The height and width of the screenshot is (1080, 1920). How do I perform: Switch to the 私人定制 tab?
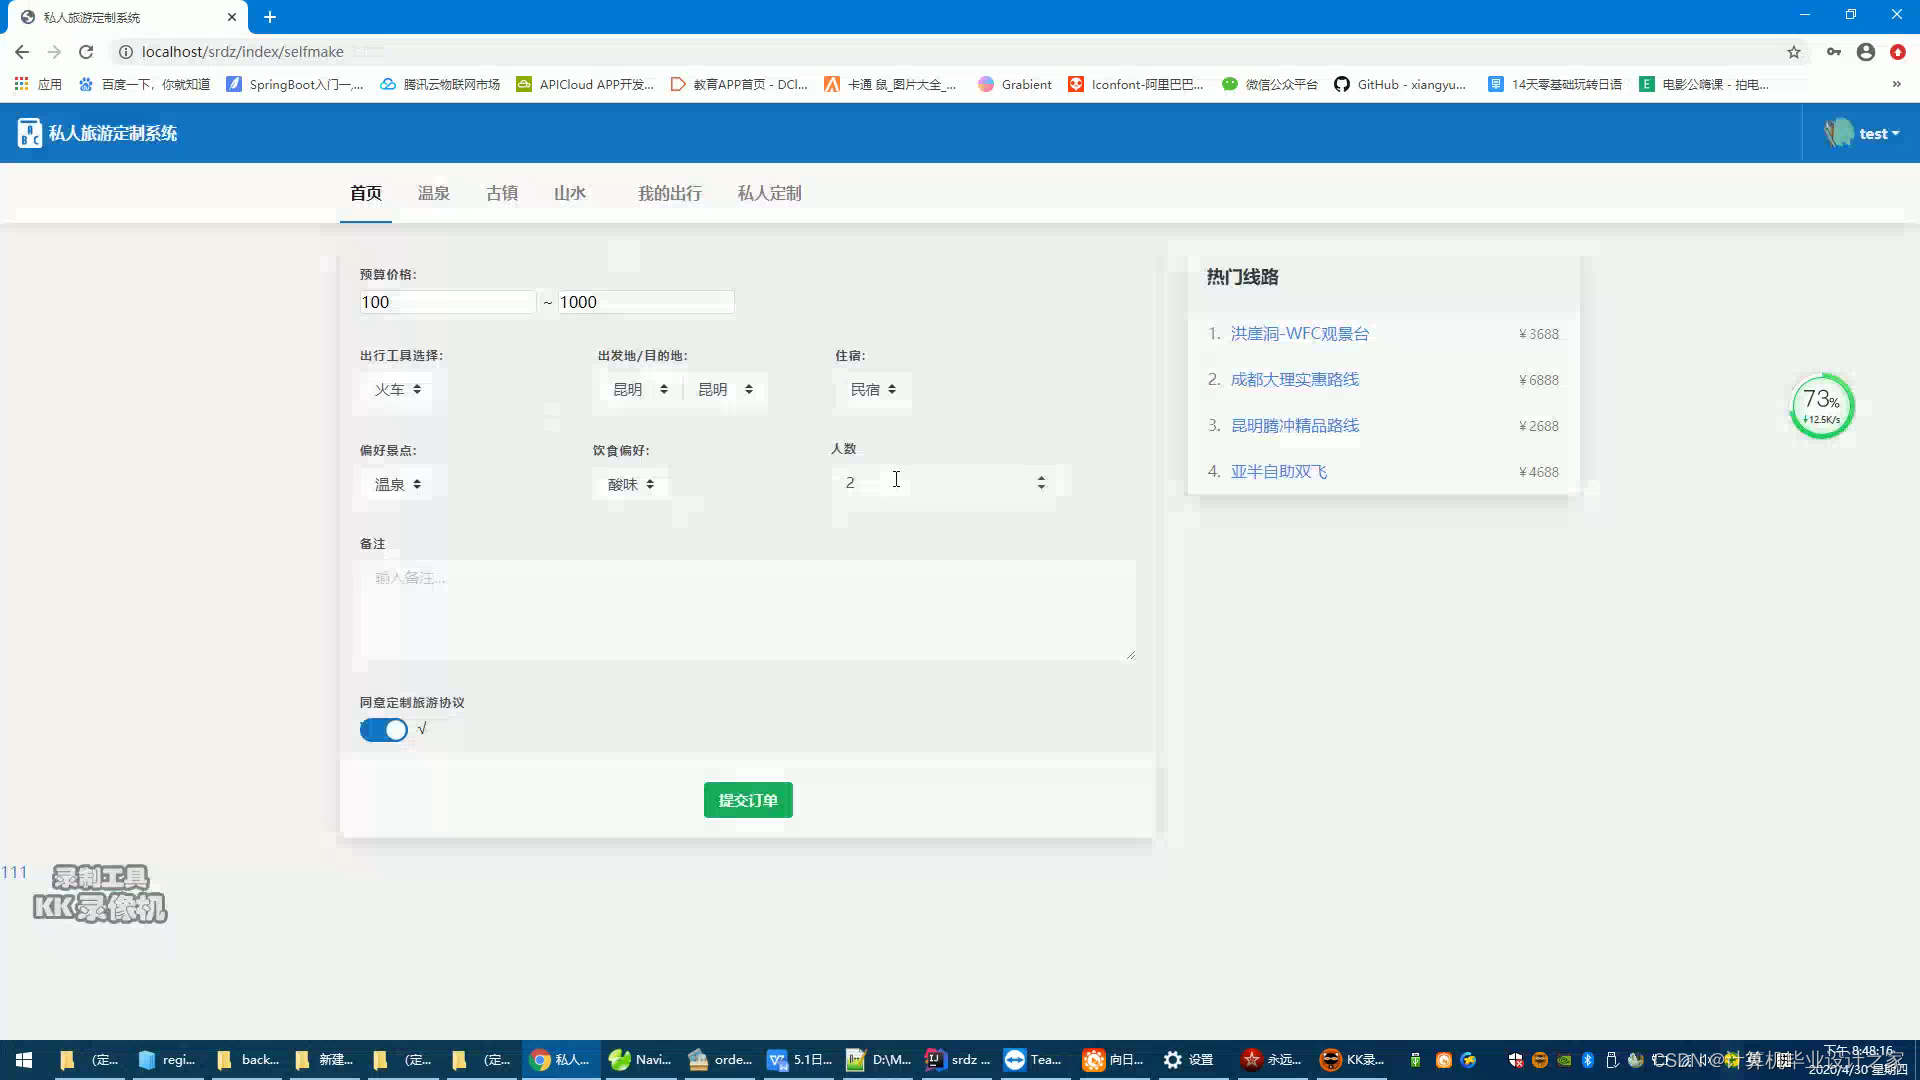pyautogui.click(x=768, y=193)
